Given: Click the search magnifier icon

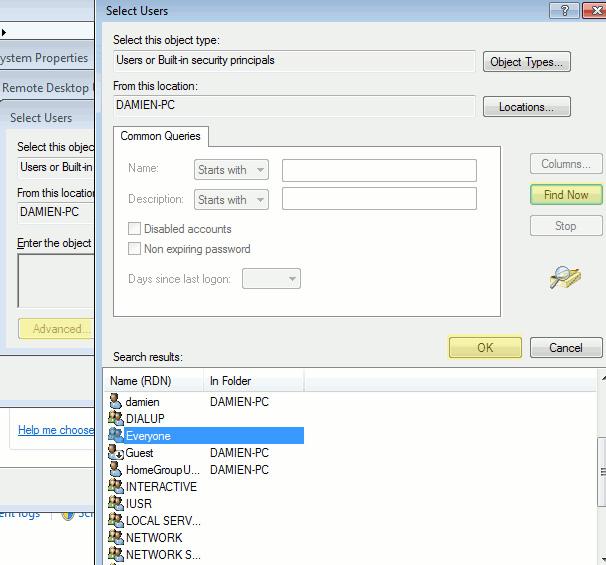Looking at the screenshot, I should coord(565,277).
